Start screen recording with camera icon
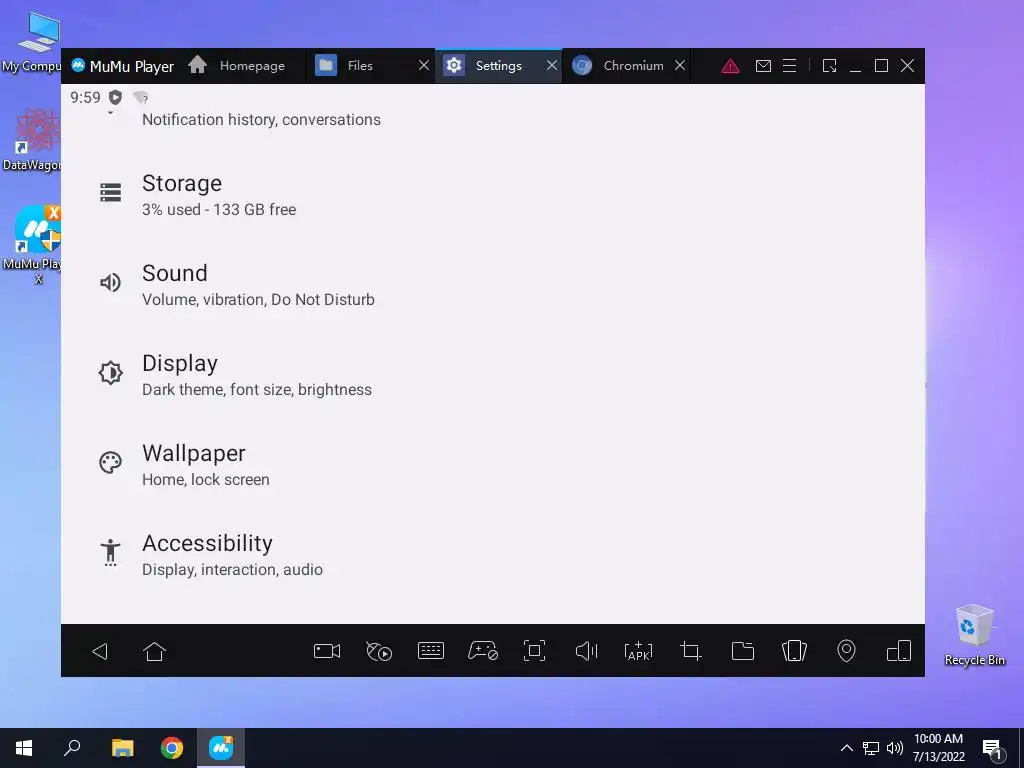Screen dimensions: 1024x768 pos(327,651)
